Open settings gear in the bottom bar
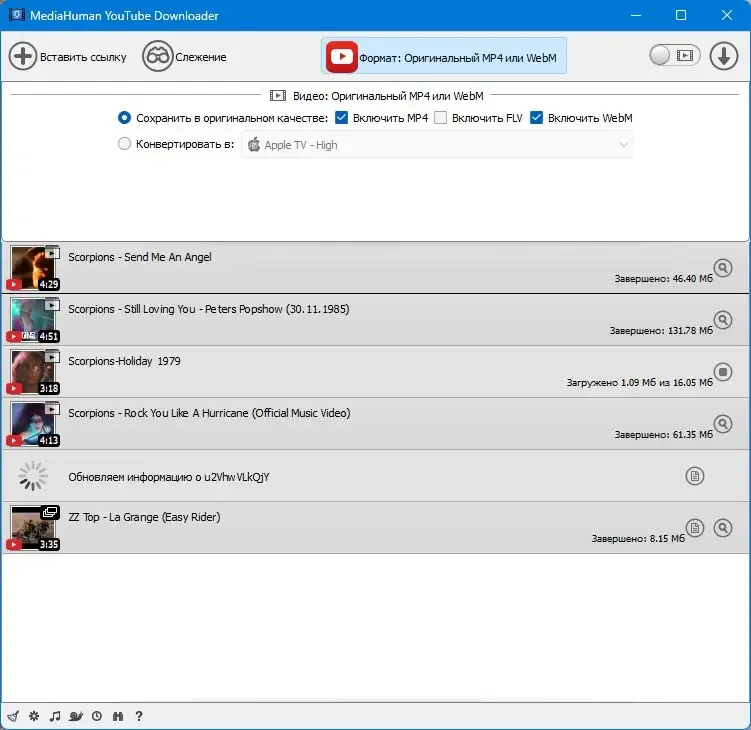Viewport: 751px width, 730px height. click(x=34, y=716)
